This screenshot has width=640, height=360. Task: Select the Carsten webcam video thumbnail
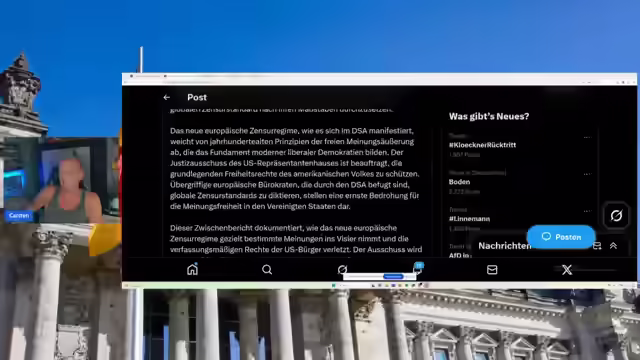click(61, 180)
